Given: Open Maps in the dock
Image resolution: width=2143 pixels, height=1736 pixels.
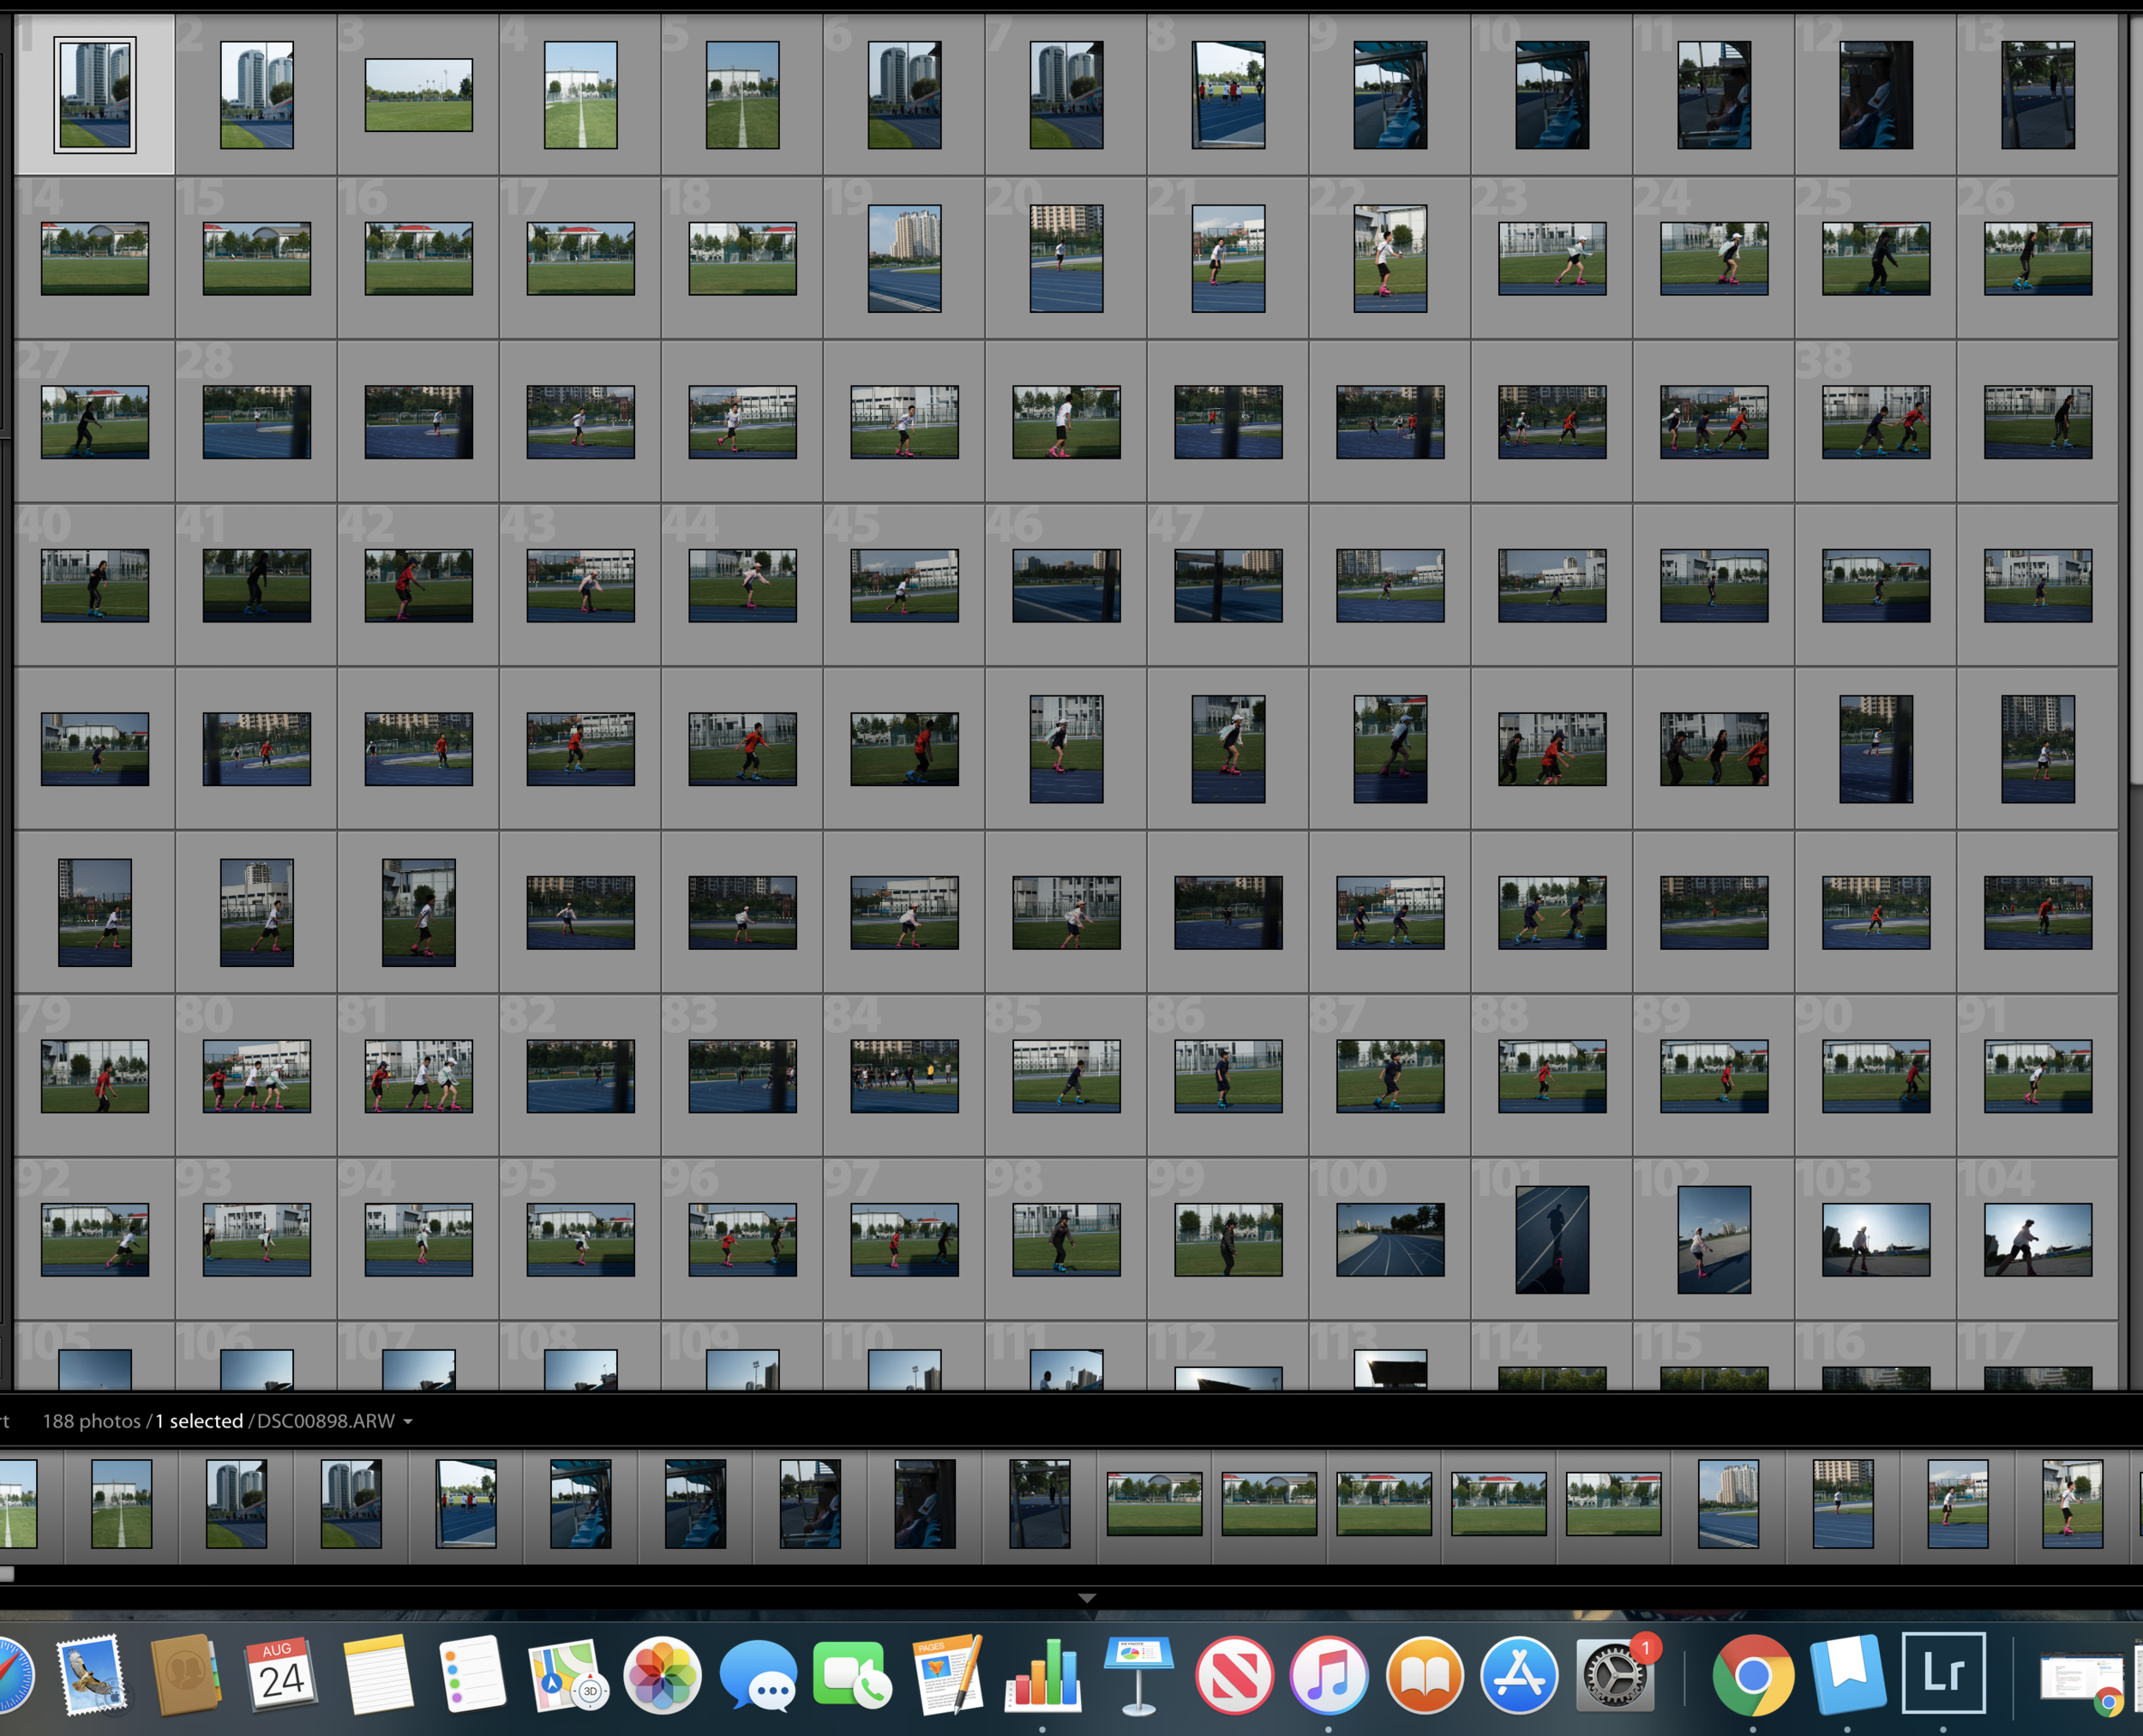Looking at the screenshot, I should pos(567,1674).
